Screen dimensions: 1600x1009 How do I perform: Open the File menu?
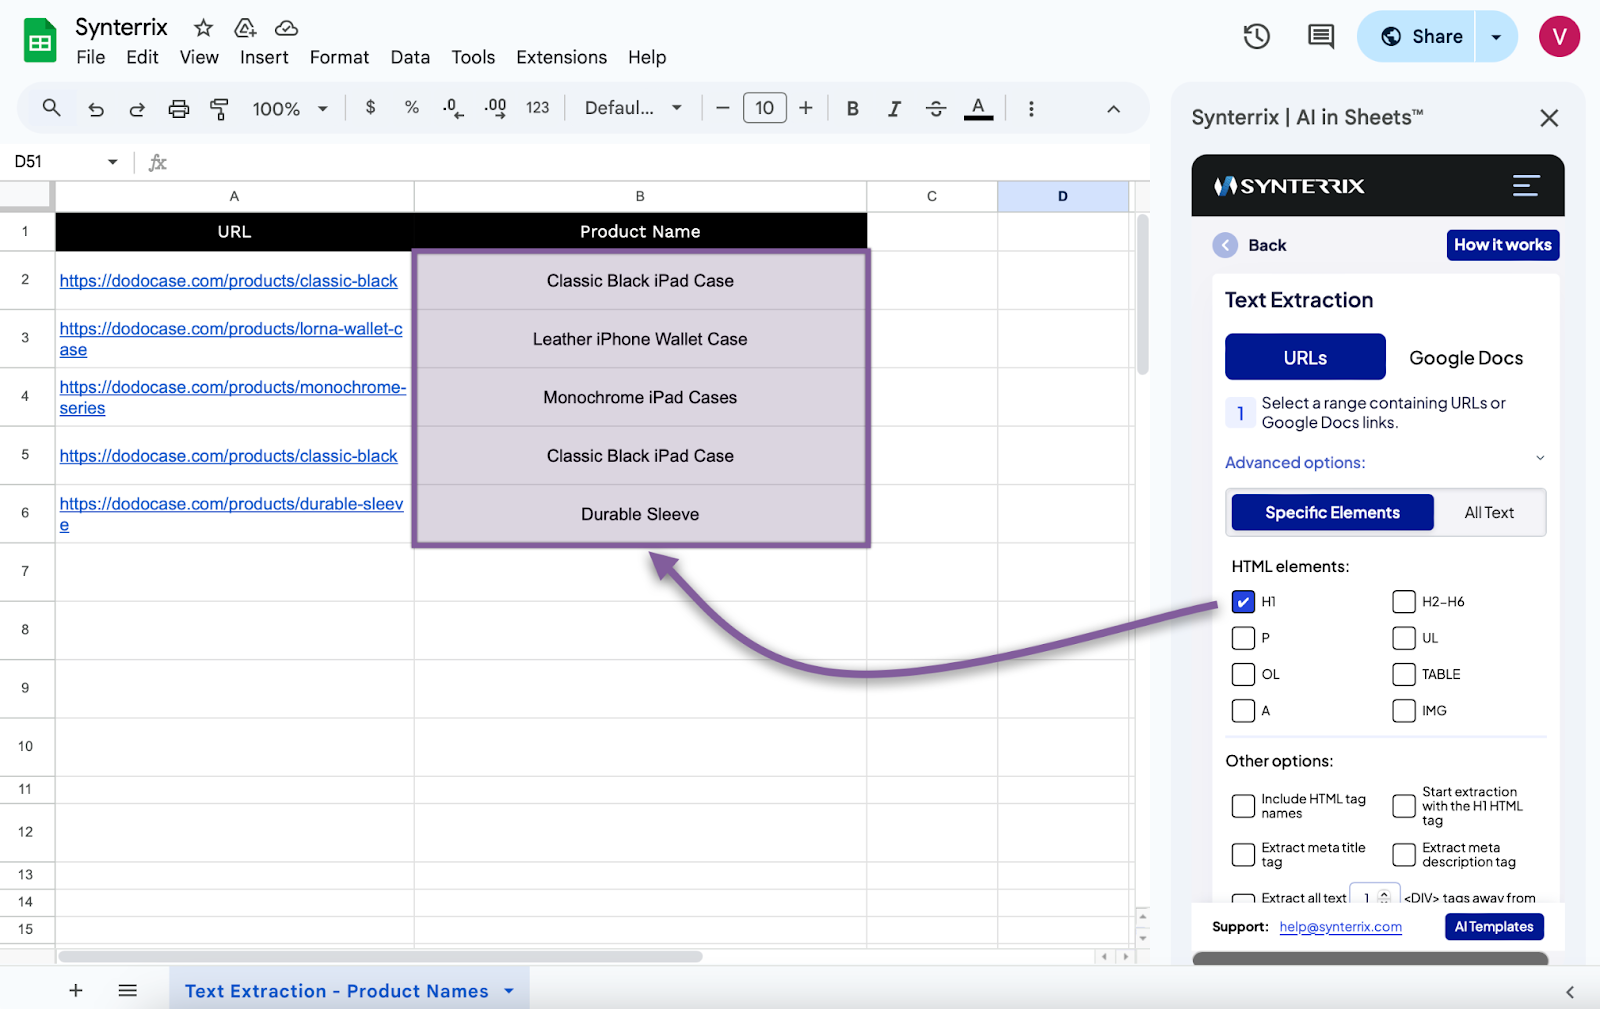tap(90, 57)
